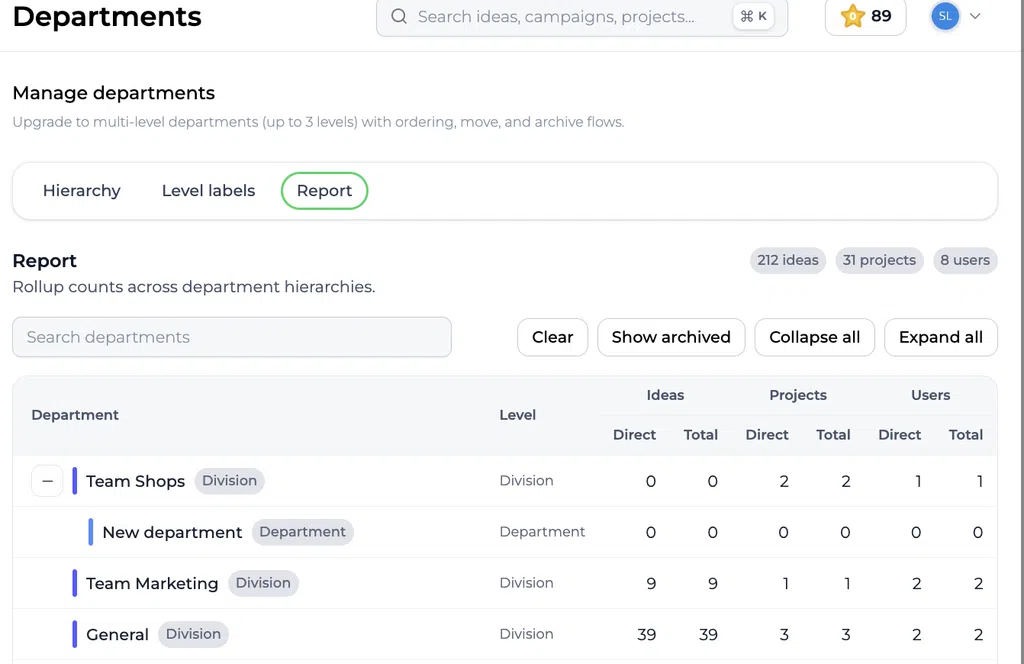
Task: Click the blue bar beside Team Marketing
Action: (74, 583)
